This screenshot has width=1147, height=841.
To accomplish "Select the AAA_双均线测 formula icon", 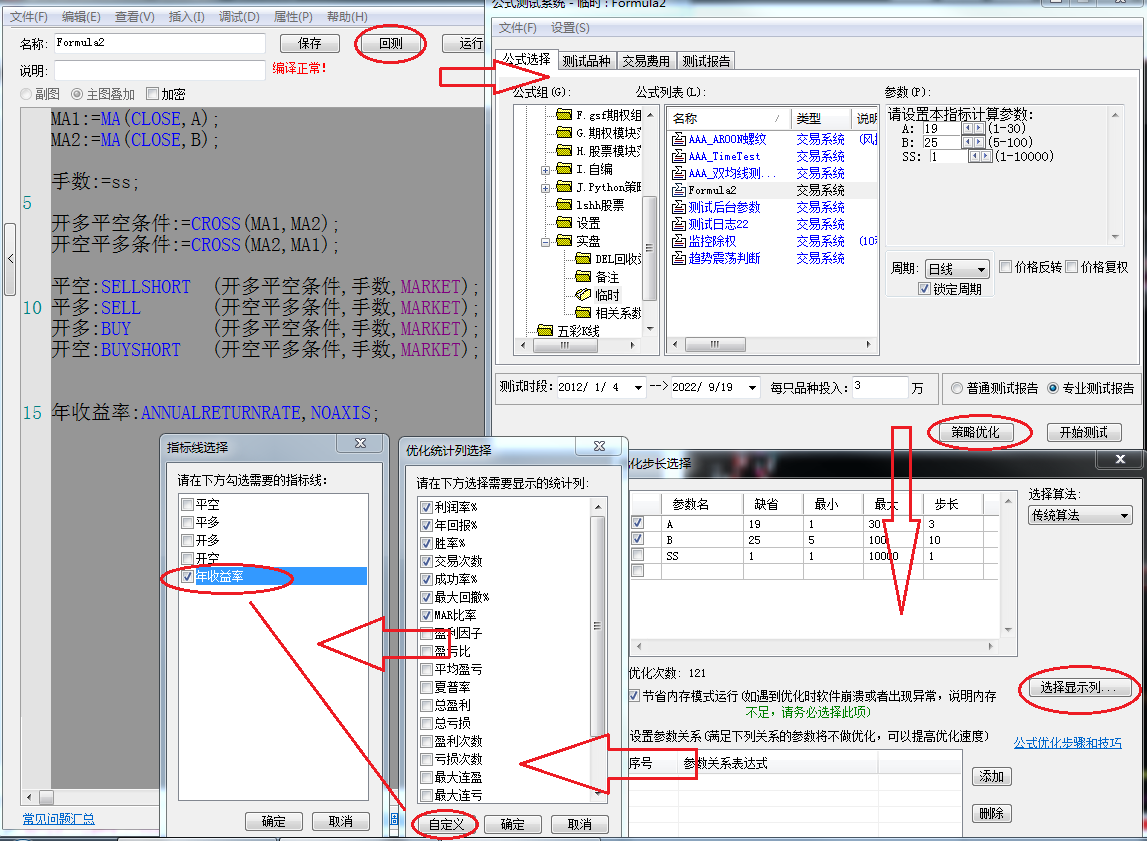I will click(679, 173).
